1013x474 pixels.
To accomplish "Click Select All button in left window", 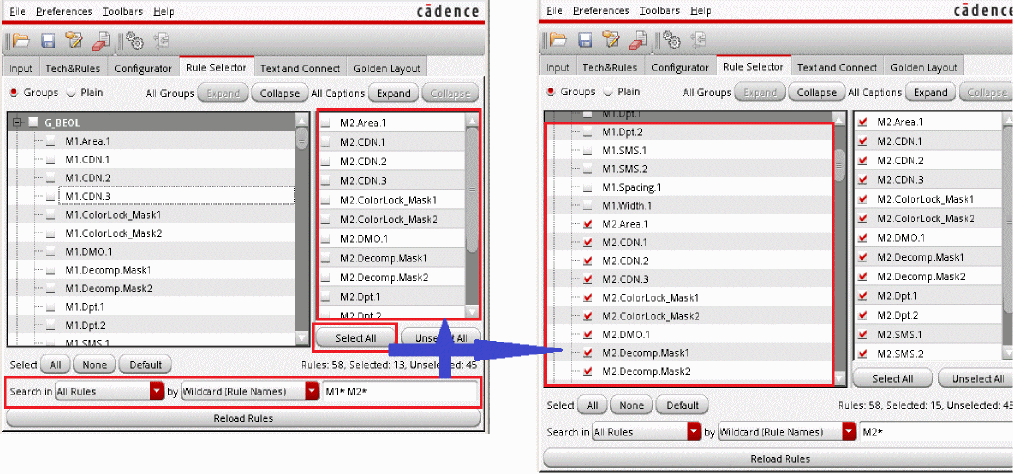I will tap(355, 338).
